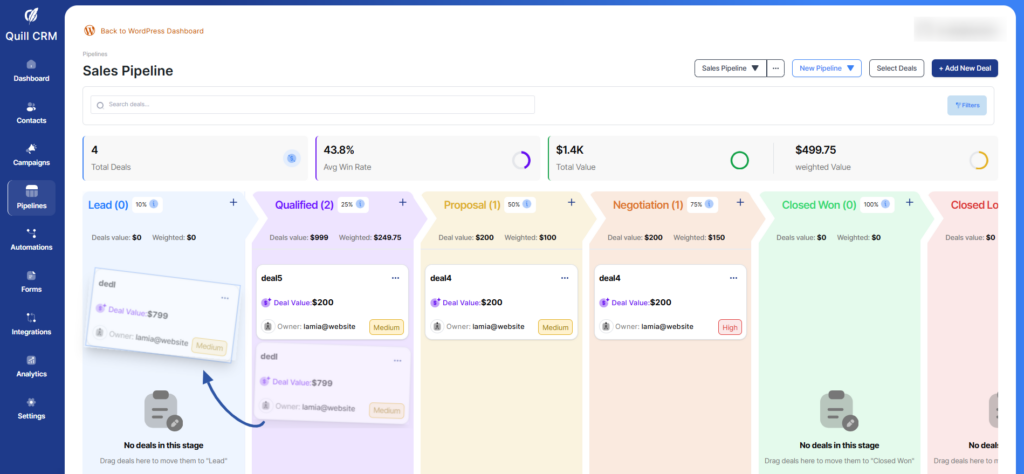1024x474 pixels.
Task: Select the Pipelines sidebar tab
Action: [31, 197]
